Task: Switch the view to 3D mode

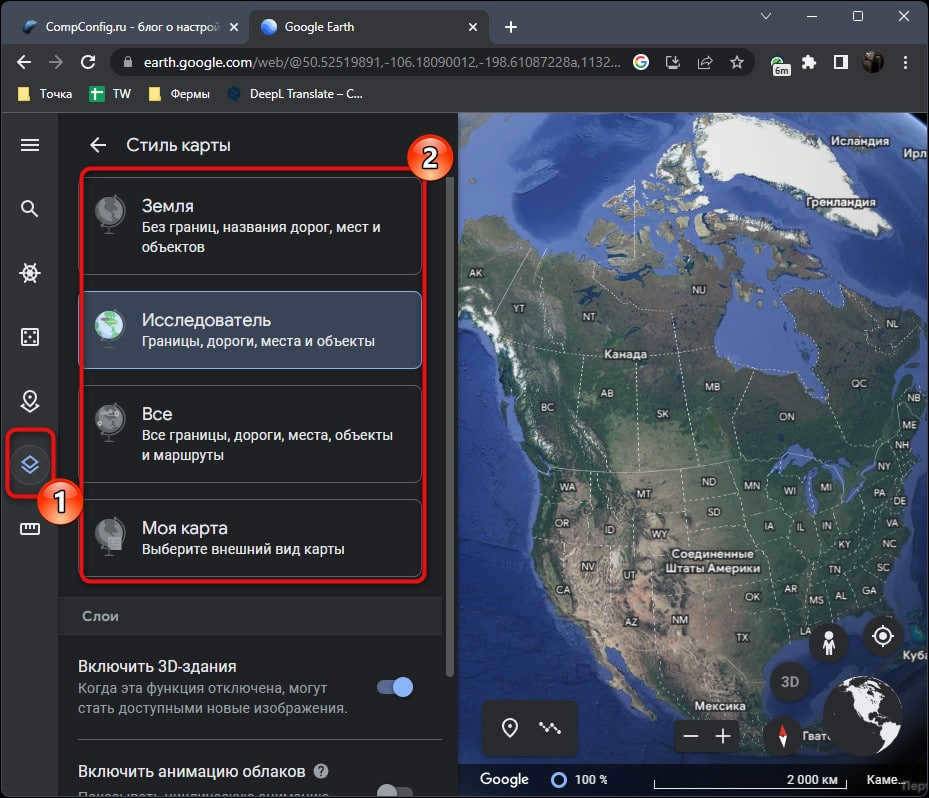Action: pyautogui.click(x=789, y=682)
